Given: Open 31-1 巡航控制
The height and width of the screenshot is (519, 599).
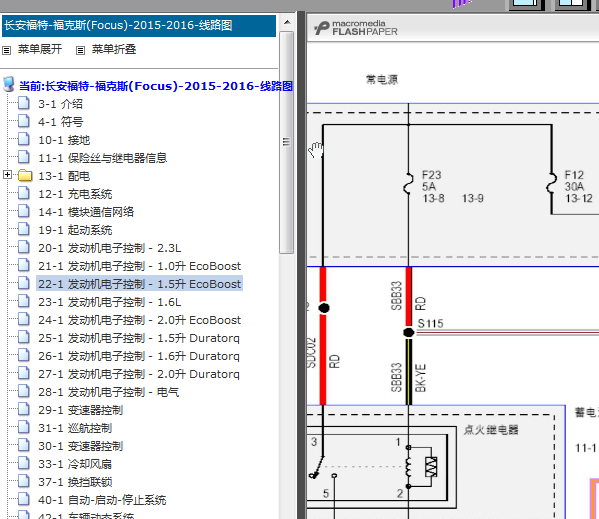Looking at the screenshot, I should tap(75, 428).
